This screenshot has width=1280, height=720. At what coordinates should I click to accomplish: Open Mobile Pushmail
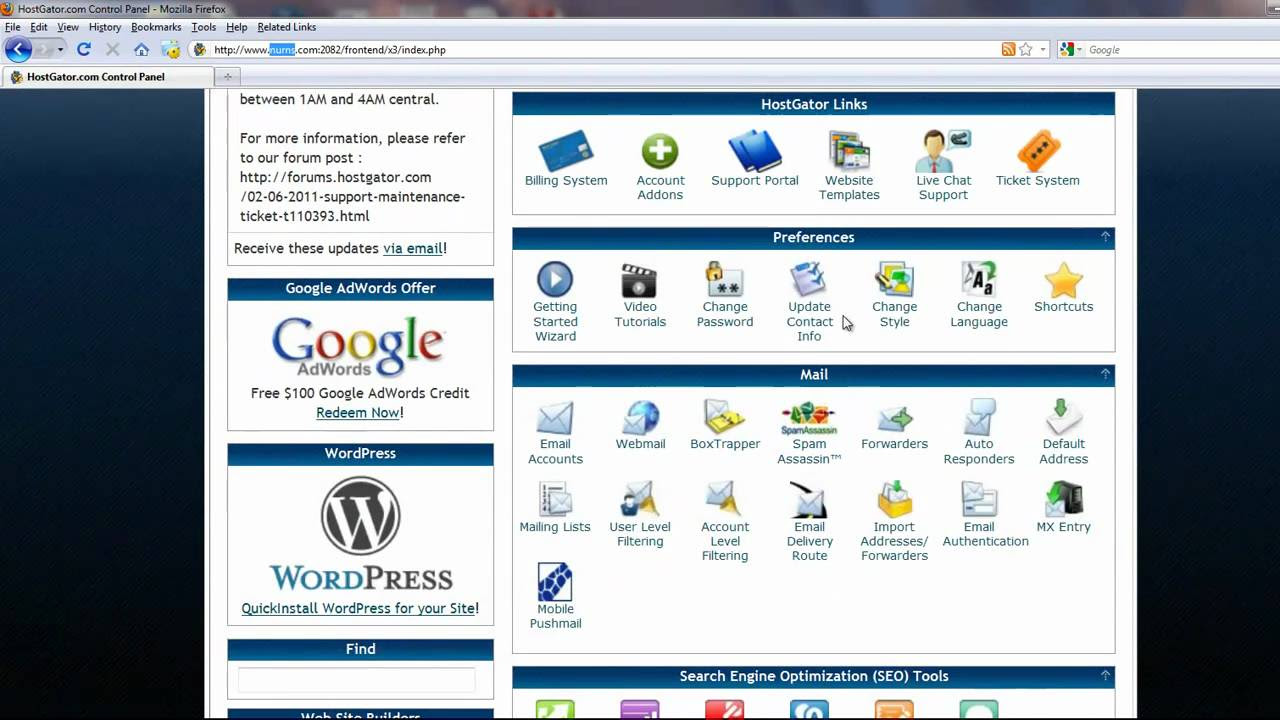[555, 597]
